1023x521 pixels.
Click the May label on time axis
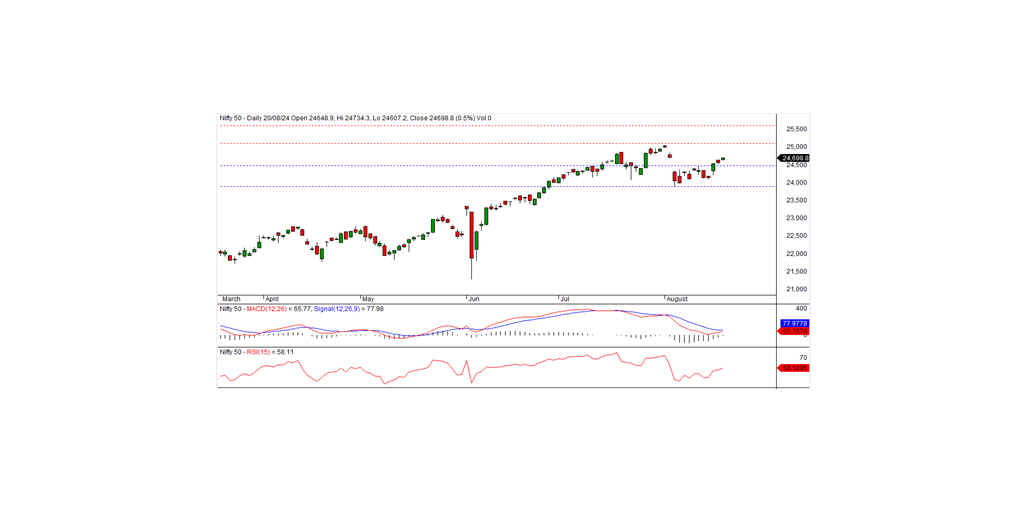369,299
